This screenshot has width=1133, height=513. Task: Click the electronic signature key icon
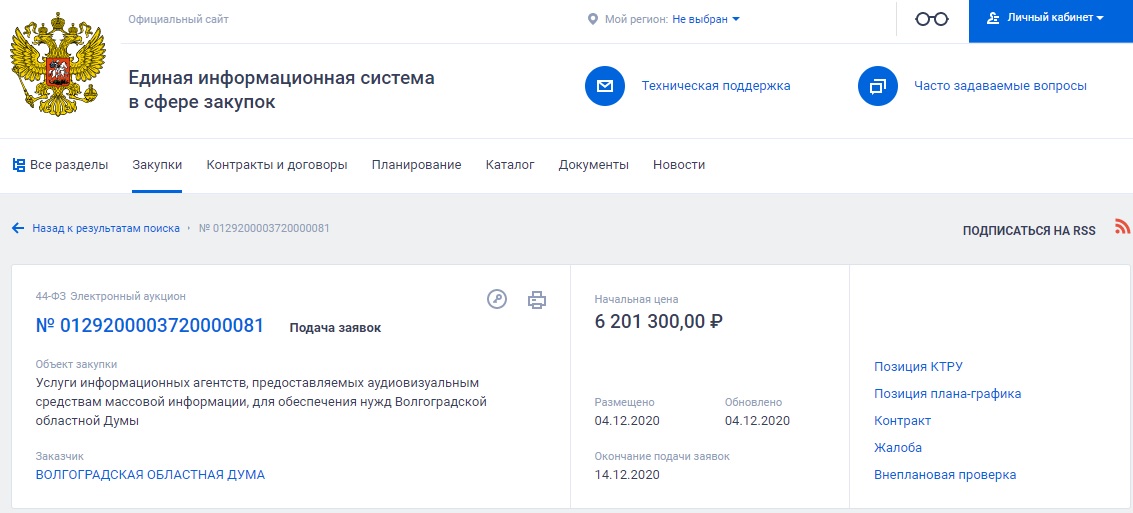pos(497,299)
